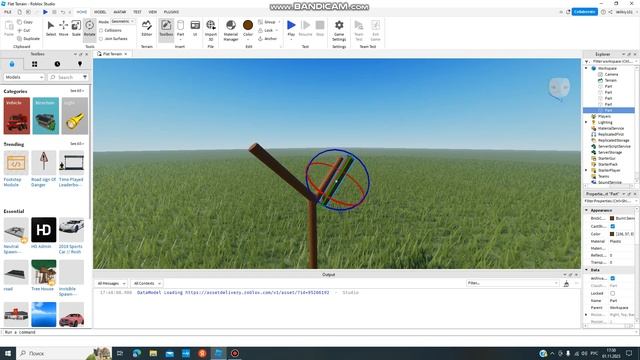Check the Locked property checkbox
Viewport: 640px width, 360px height.
[x=612, y=293]
